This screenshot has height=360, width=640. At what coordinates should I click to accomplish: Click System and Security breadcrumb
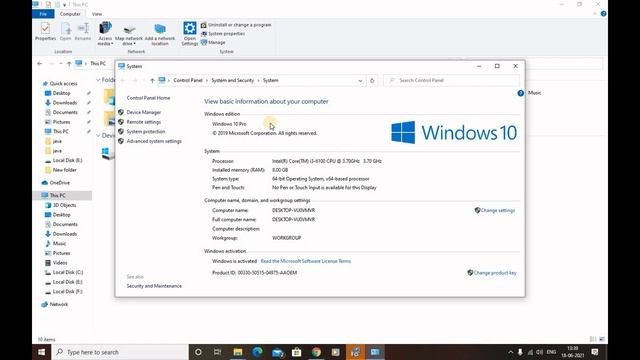(233, 80)
